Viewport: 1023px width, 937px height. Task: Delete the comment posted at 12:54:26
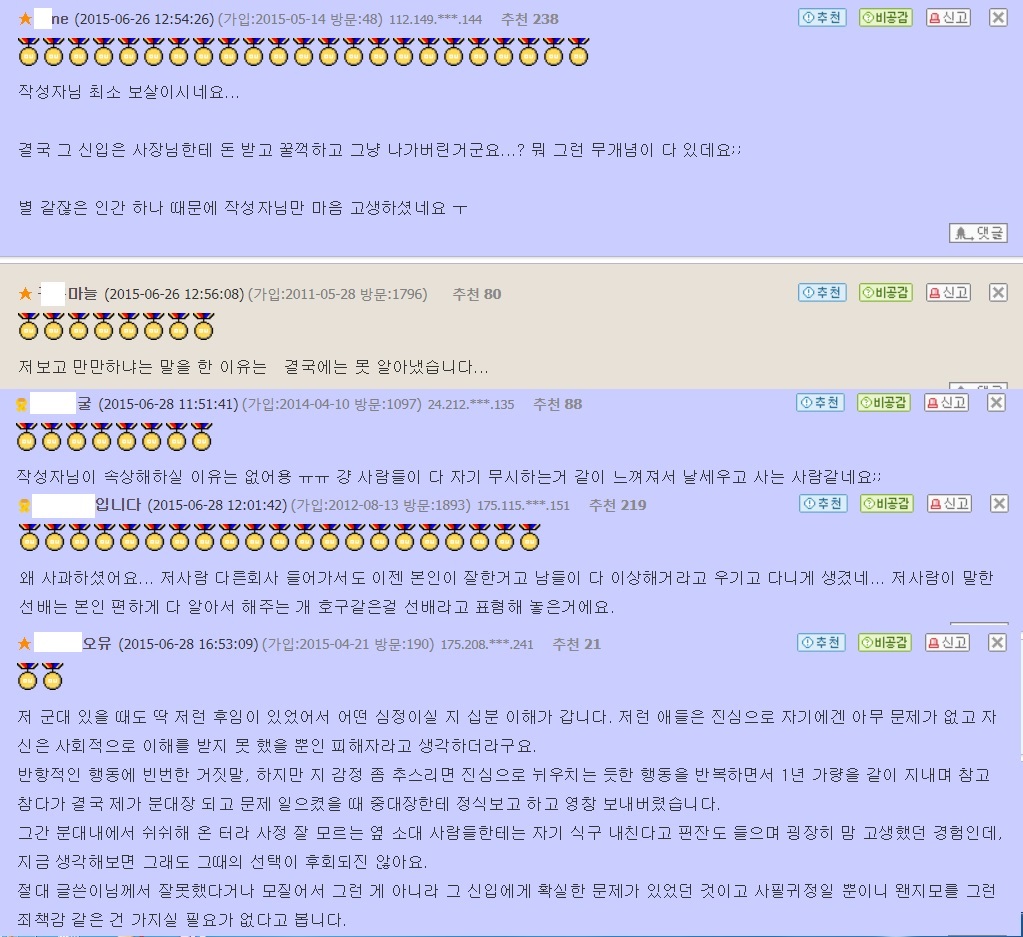pos(998,18)
